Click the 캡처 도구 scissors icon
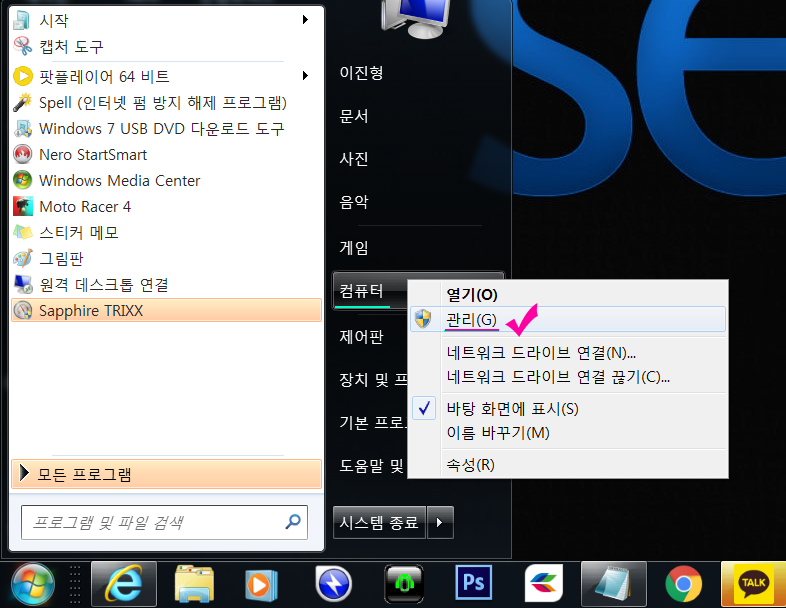 click(23, 46)
